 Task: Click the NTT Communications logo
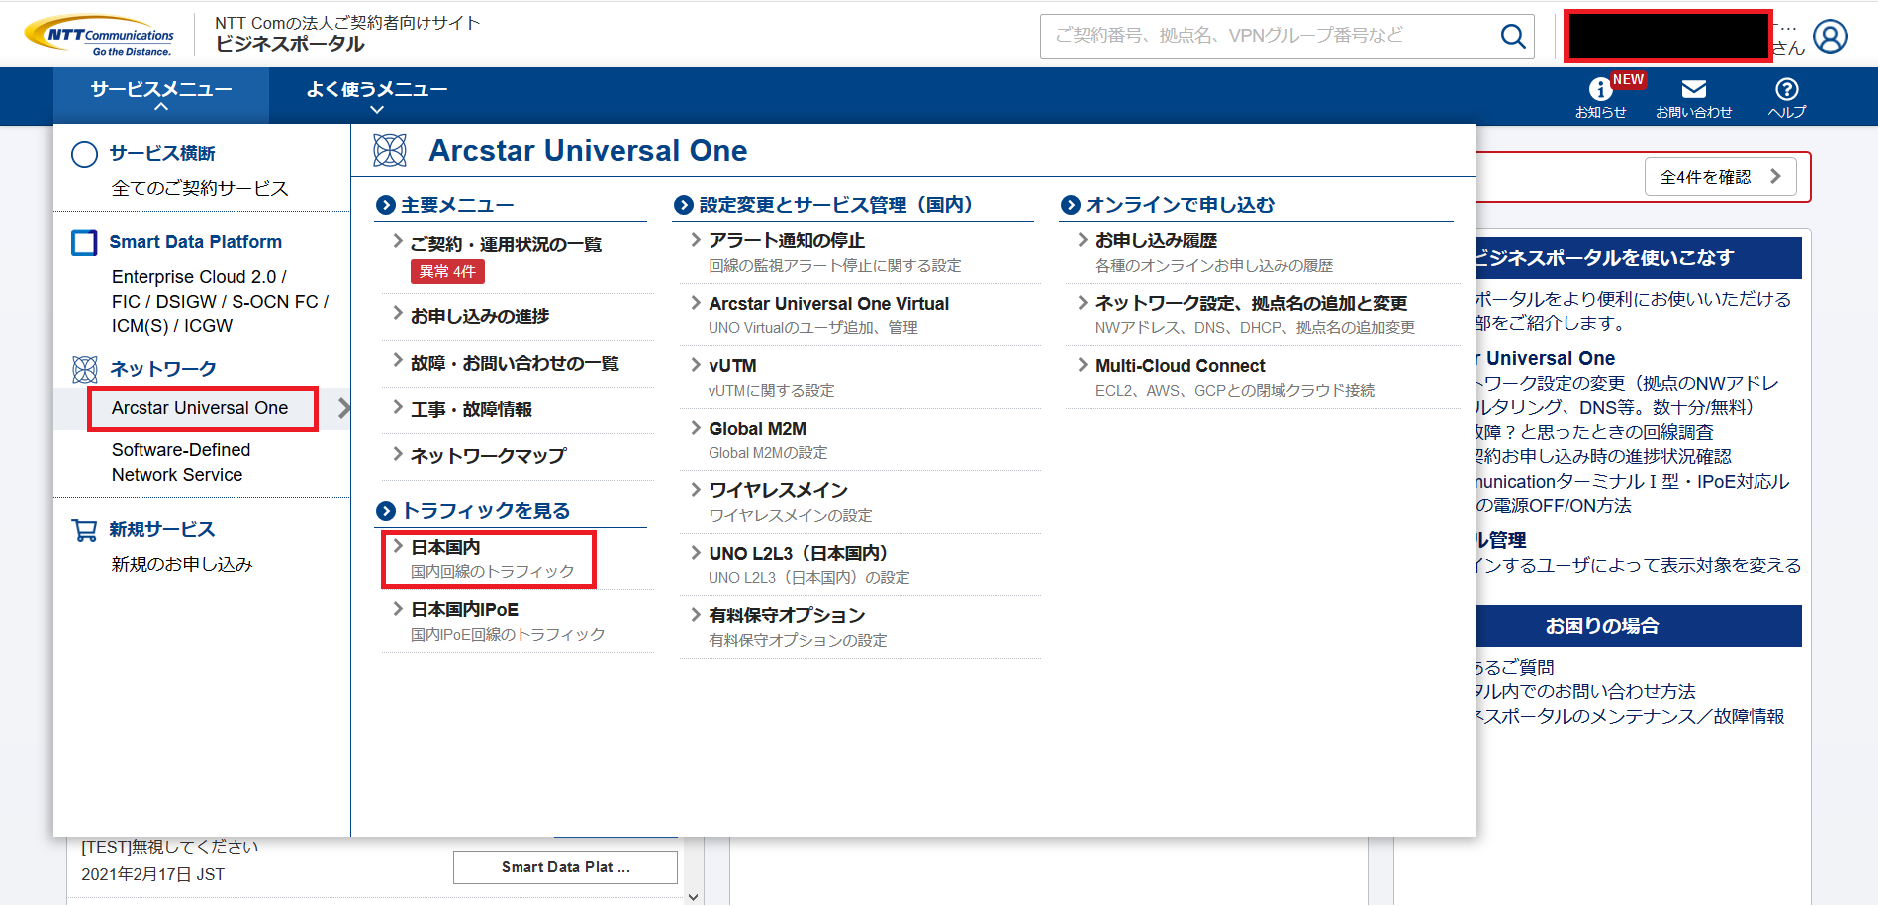click(x=100, y=36)
